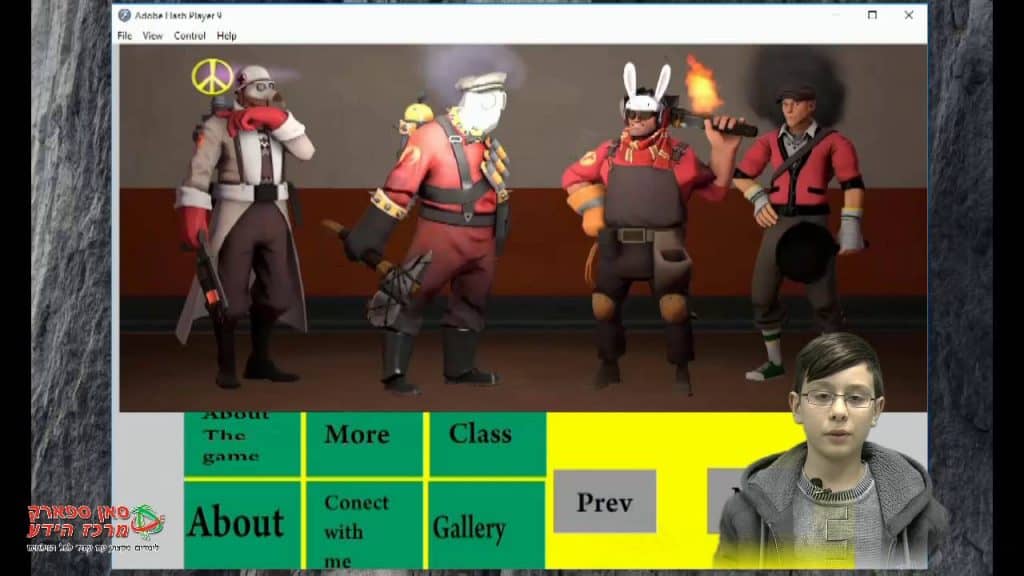Click the large About button

click(242, 525)
